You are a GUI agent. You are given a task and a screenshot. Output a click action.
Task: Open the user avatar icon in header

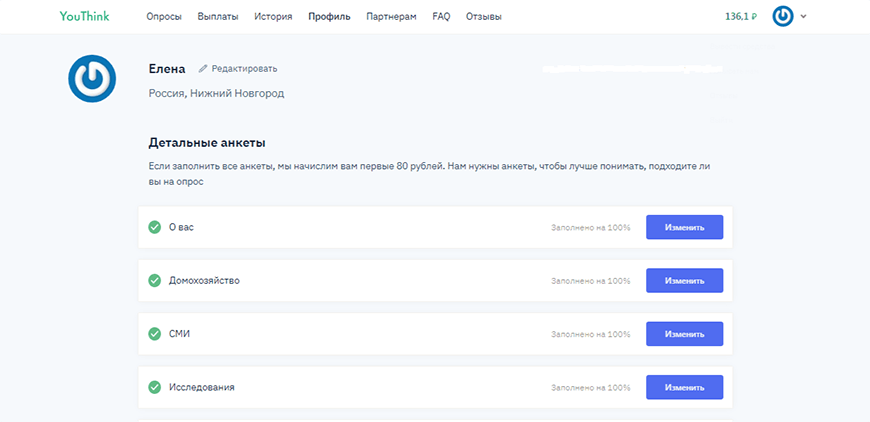783,17
